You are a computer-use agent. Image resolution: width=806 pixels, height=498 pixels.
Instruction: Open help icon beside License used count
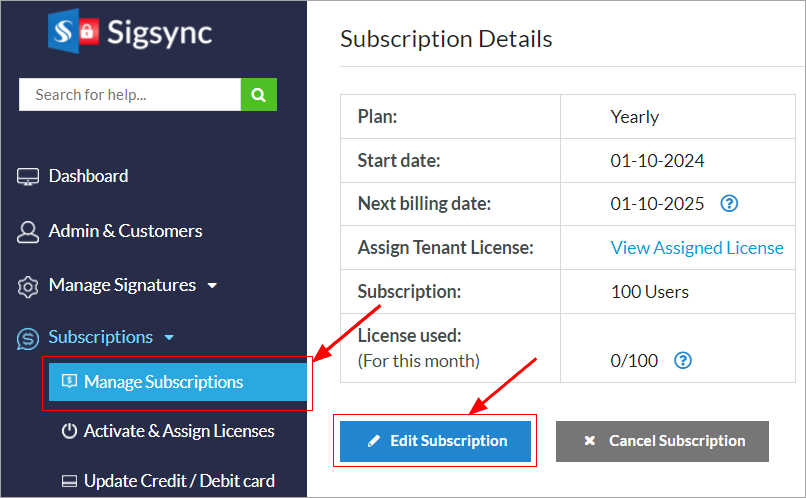click(683, 361)
